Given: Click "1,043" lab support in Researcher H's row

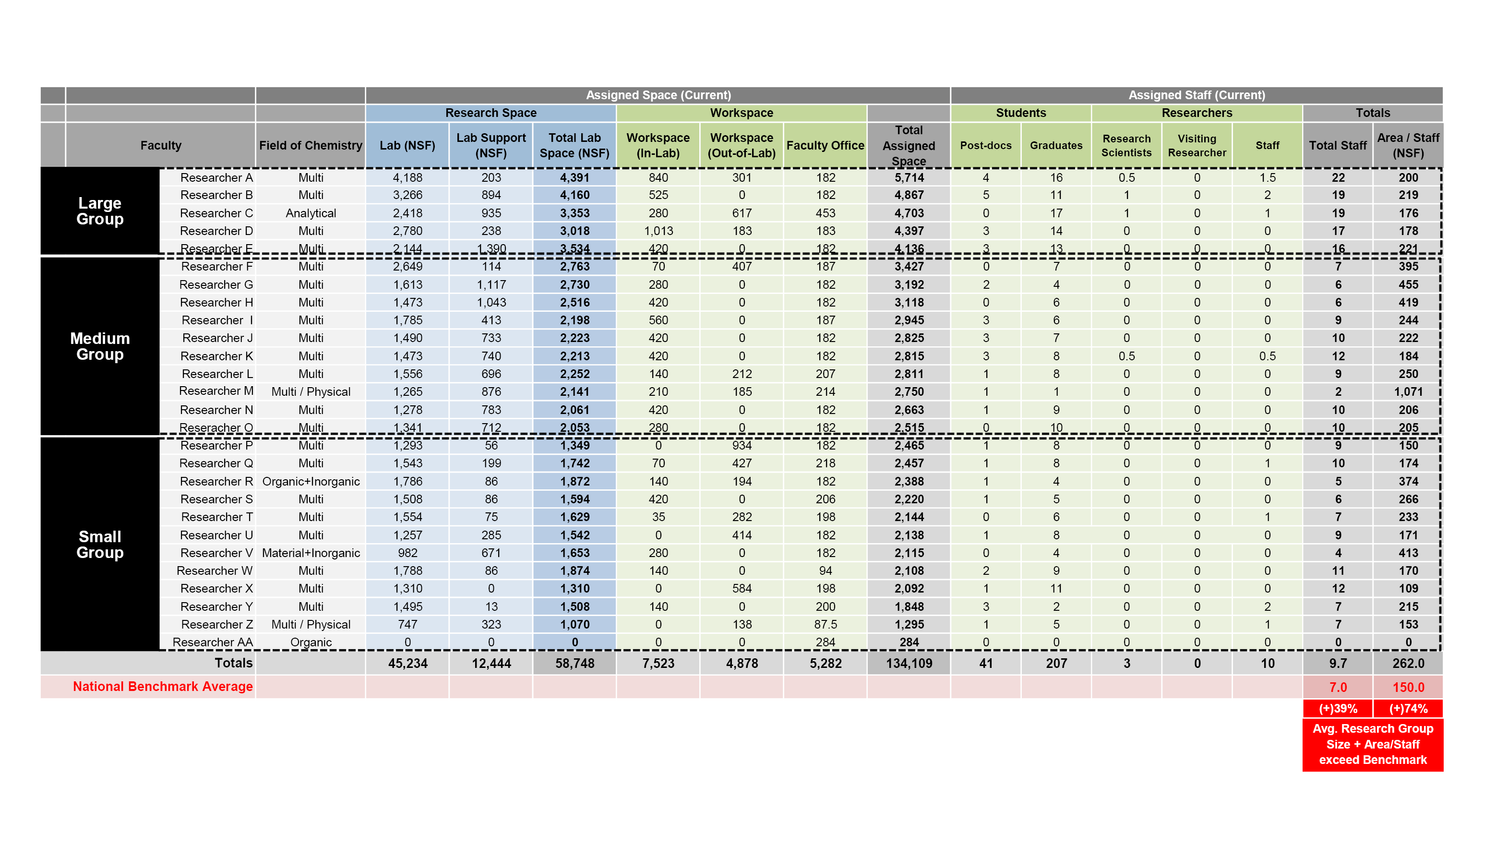Looking at the screenshot, I should (x=491, y=302).
